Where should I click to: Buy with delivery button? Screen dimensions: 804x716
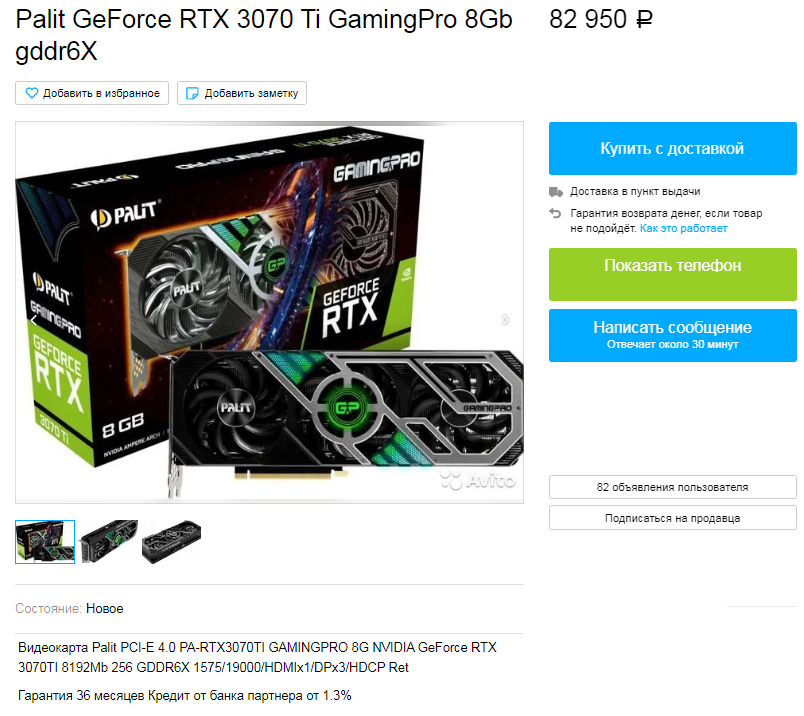672,149
